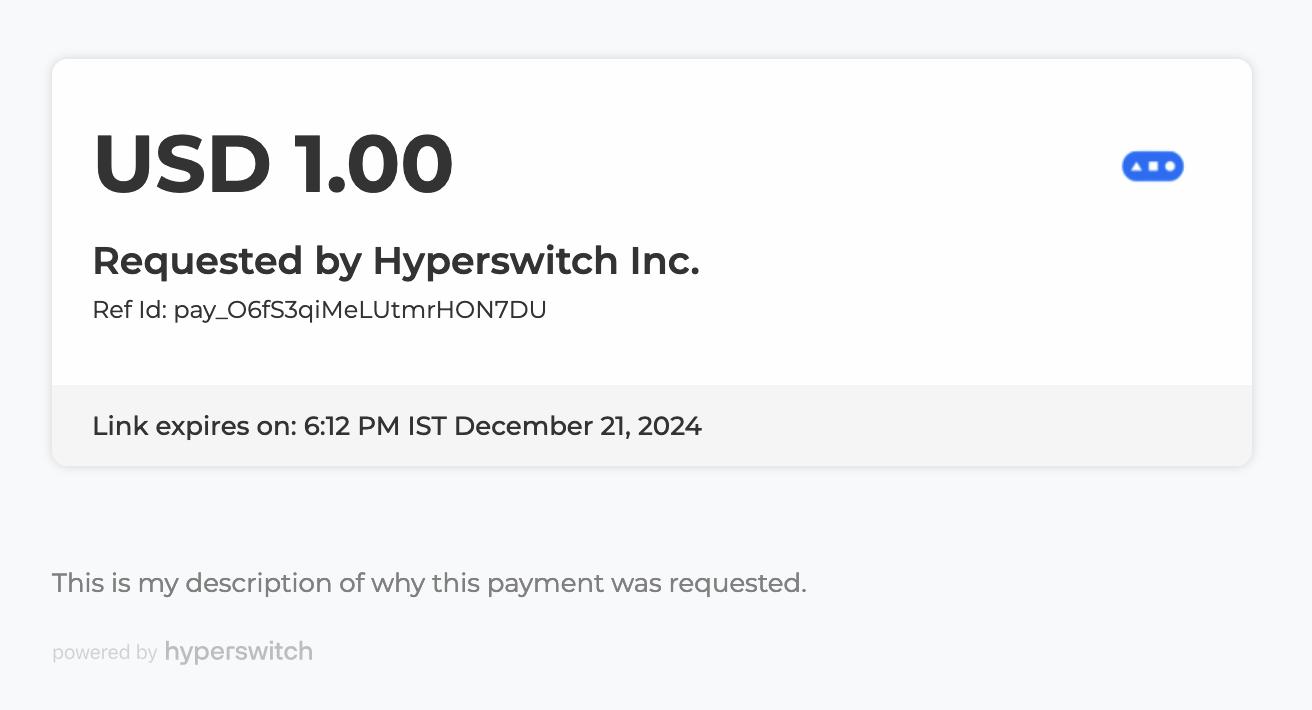Screen dimensions: 1312x710
Task: Click the 'IST' timezone text
Action: point(427,427)
